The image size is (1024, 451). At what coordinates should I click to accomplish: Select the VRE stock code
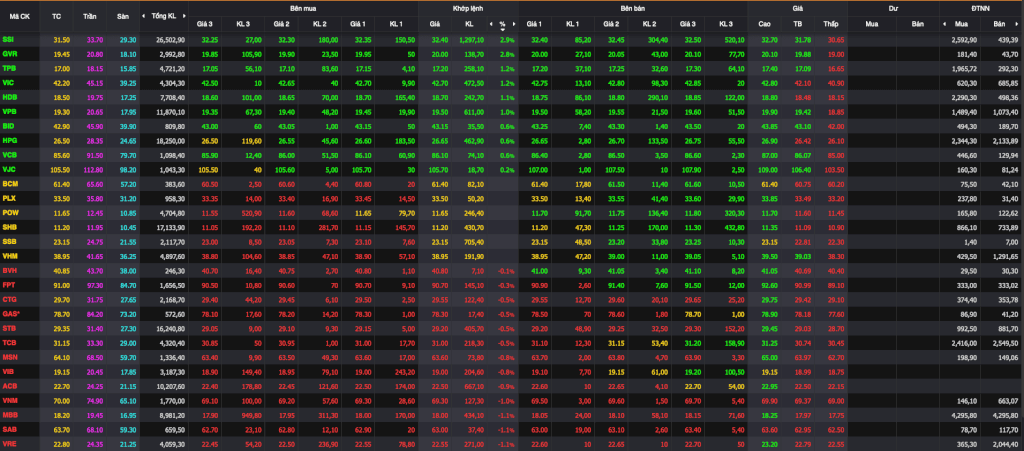[9, 444]
